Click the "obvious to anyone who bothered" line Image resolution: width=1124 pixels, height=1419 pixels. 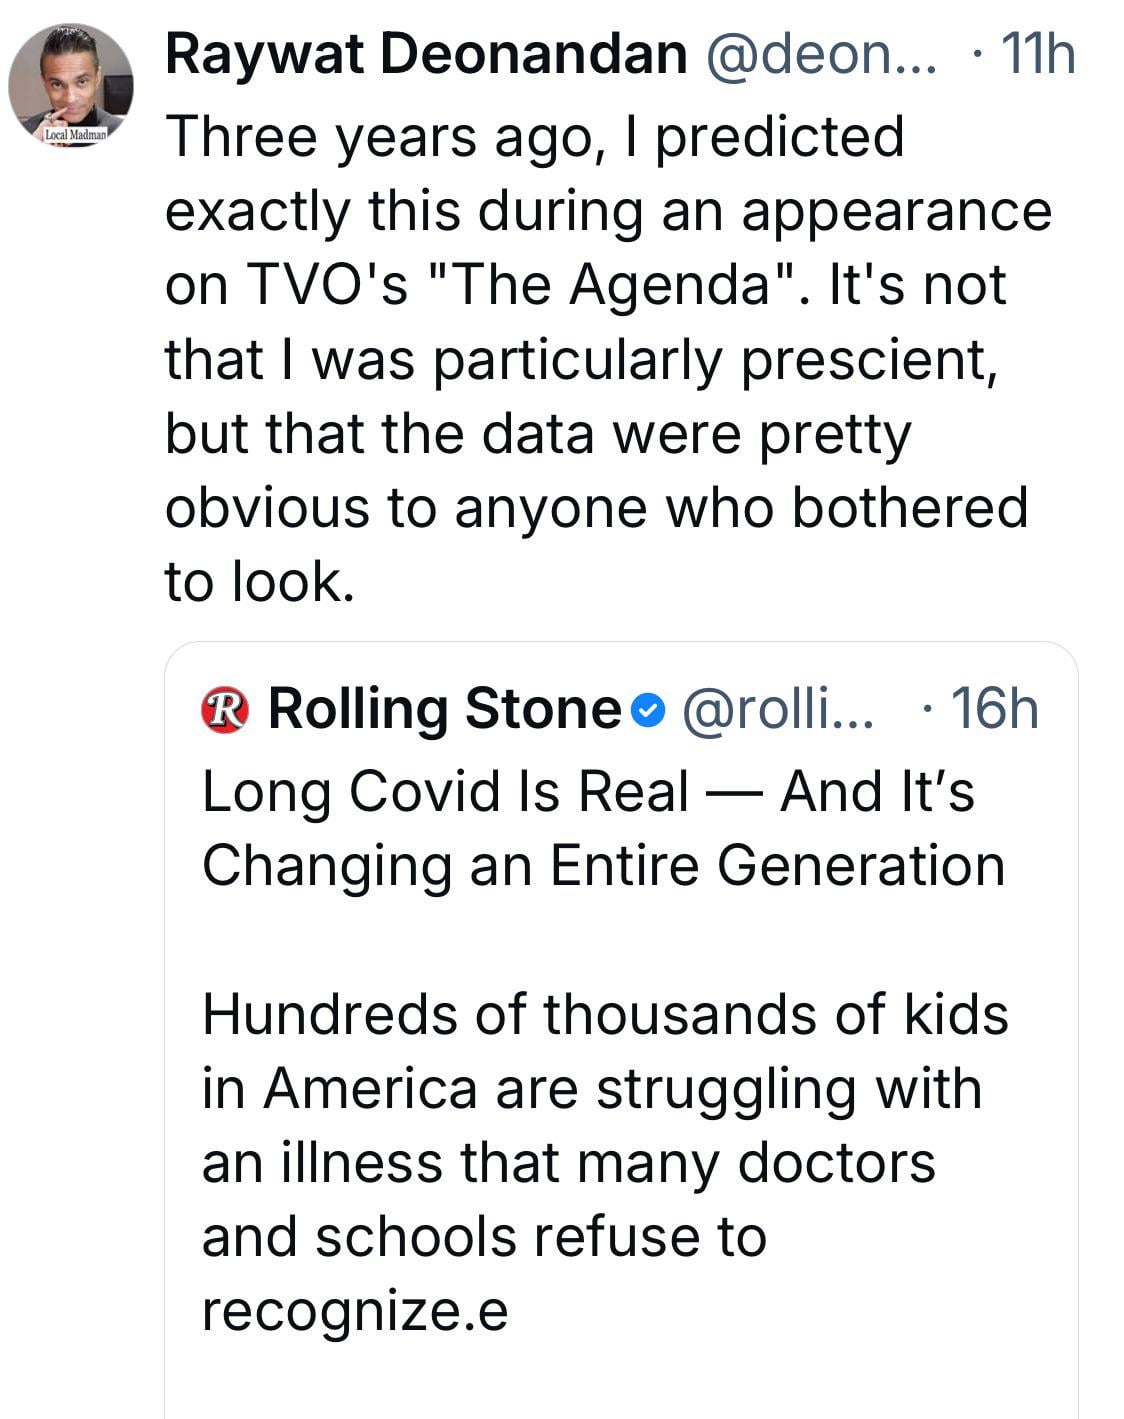tap(596, 507)
